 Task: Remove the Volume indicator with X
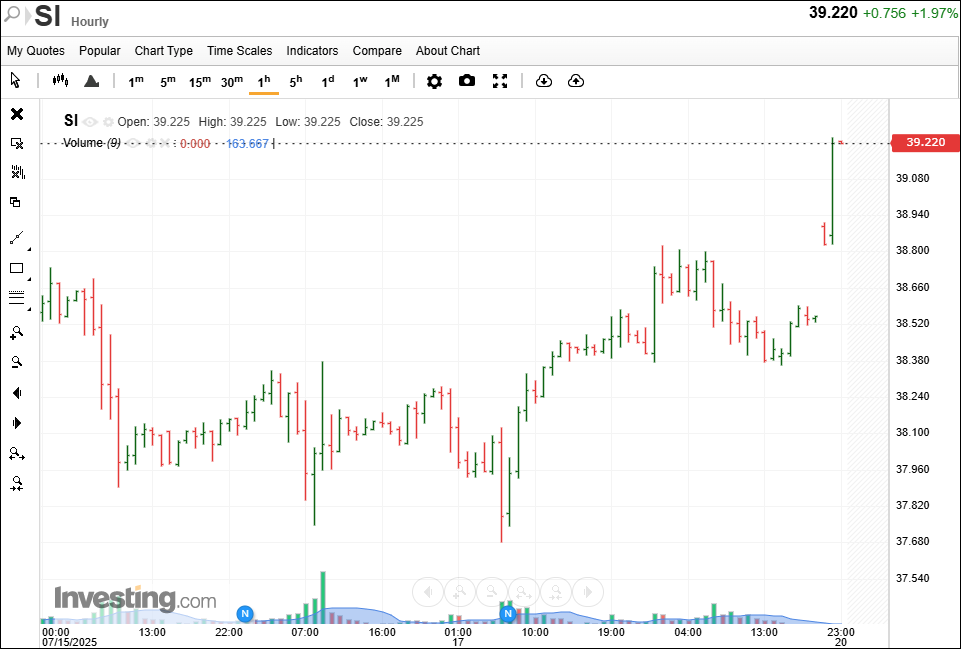coord(164,143)
